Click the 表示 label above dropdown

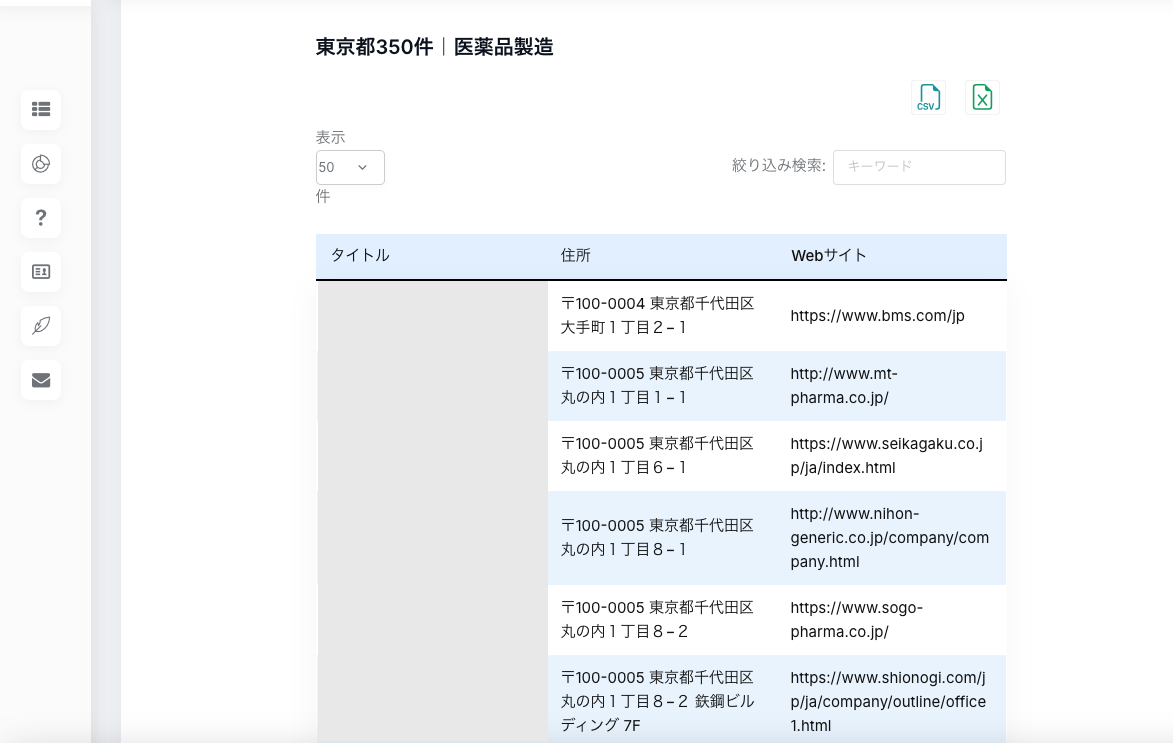(x=331, y=138)
